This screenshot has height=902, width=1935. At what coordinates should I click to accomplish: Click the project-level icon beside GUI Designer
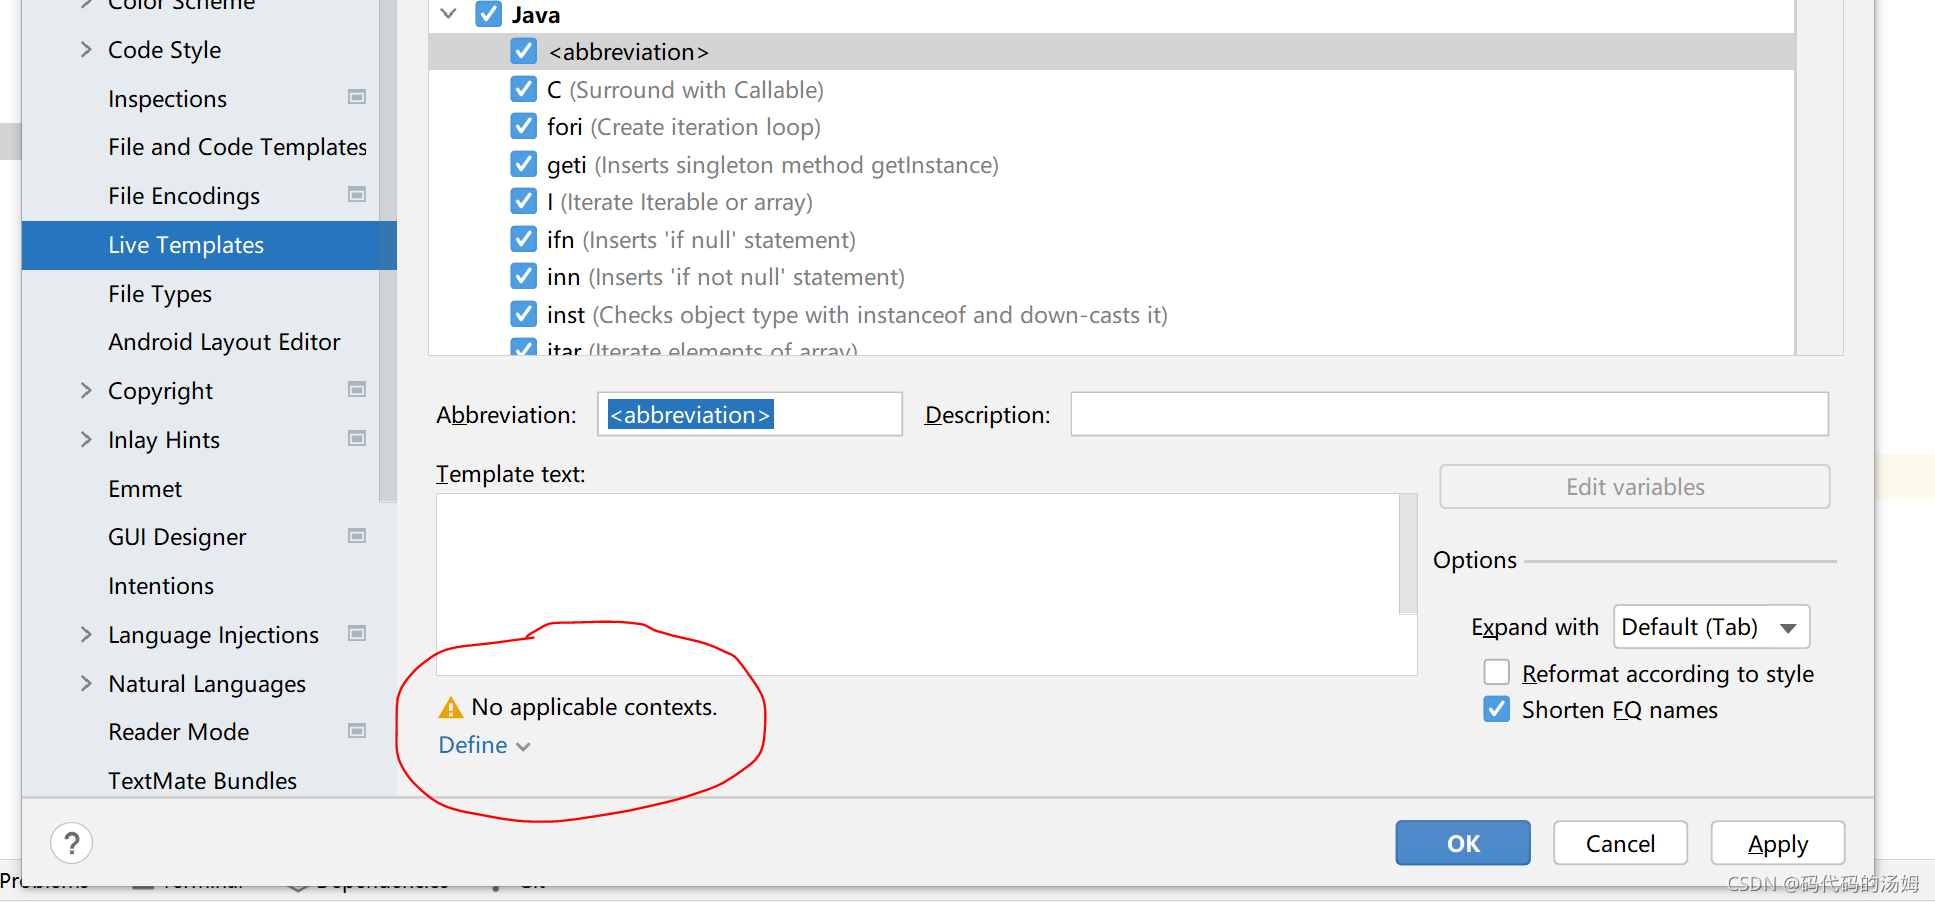pyautogui.click(x=357, y=536)
